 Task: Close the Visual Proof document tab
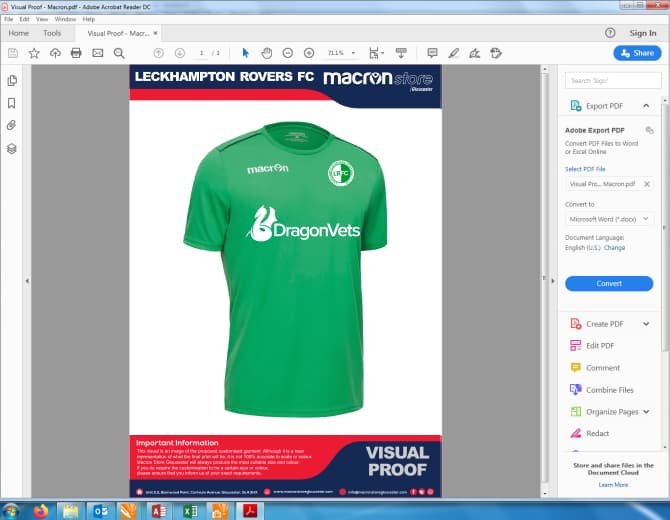click(x=156, y=33)
